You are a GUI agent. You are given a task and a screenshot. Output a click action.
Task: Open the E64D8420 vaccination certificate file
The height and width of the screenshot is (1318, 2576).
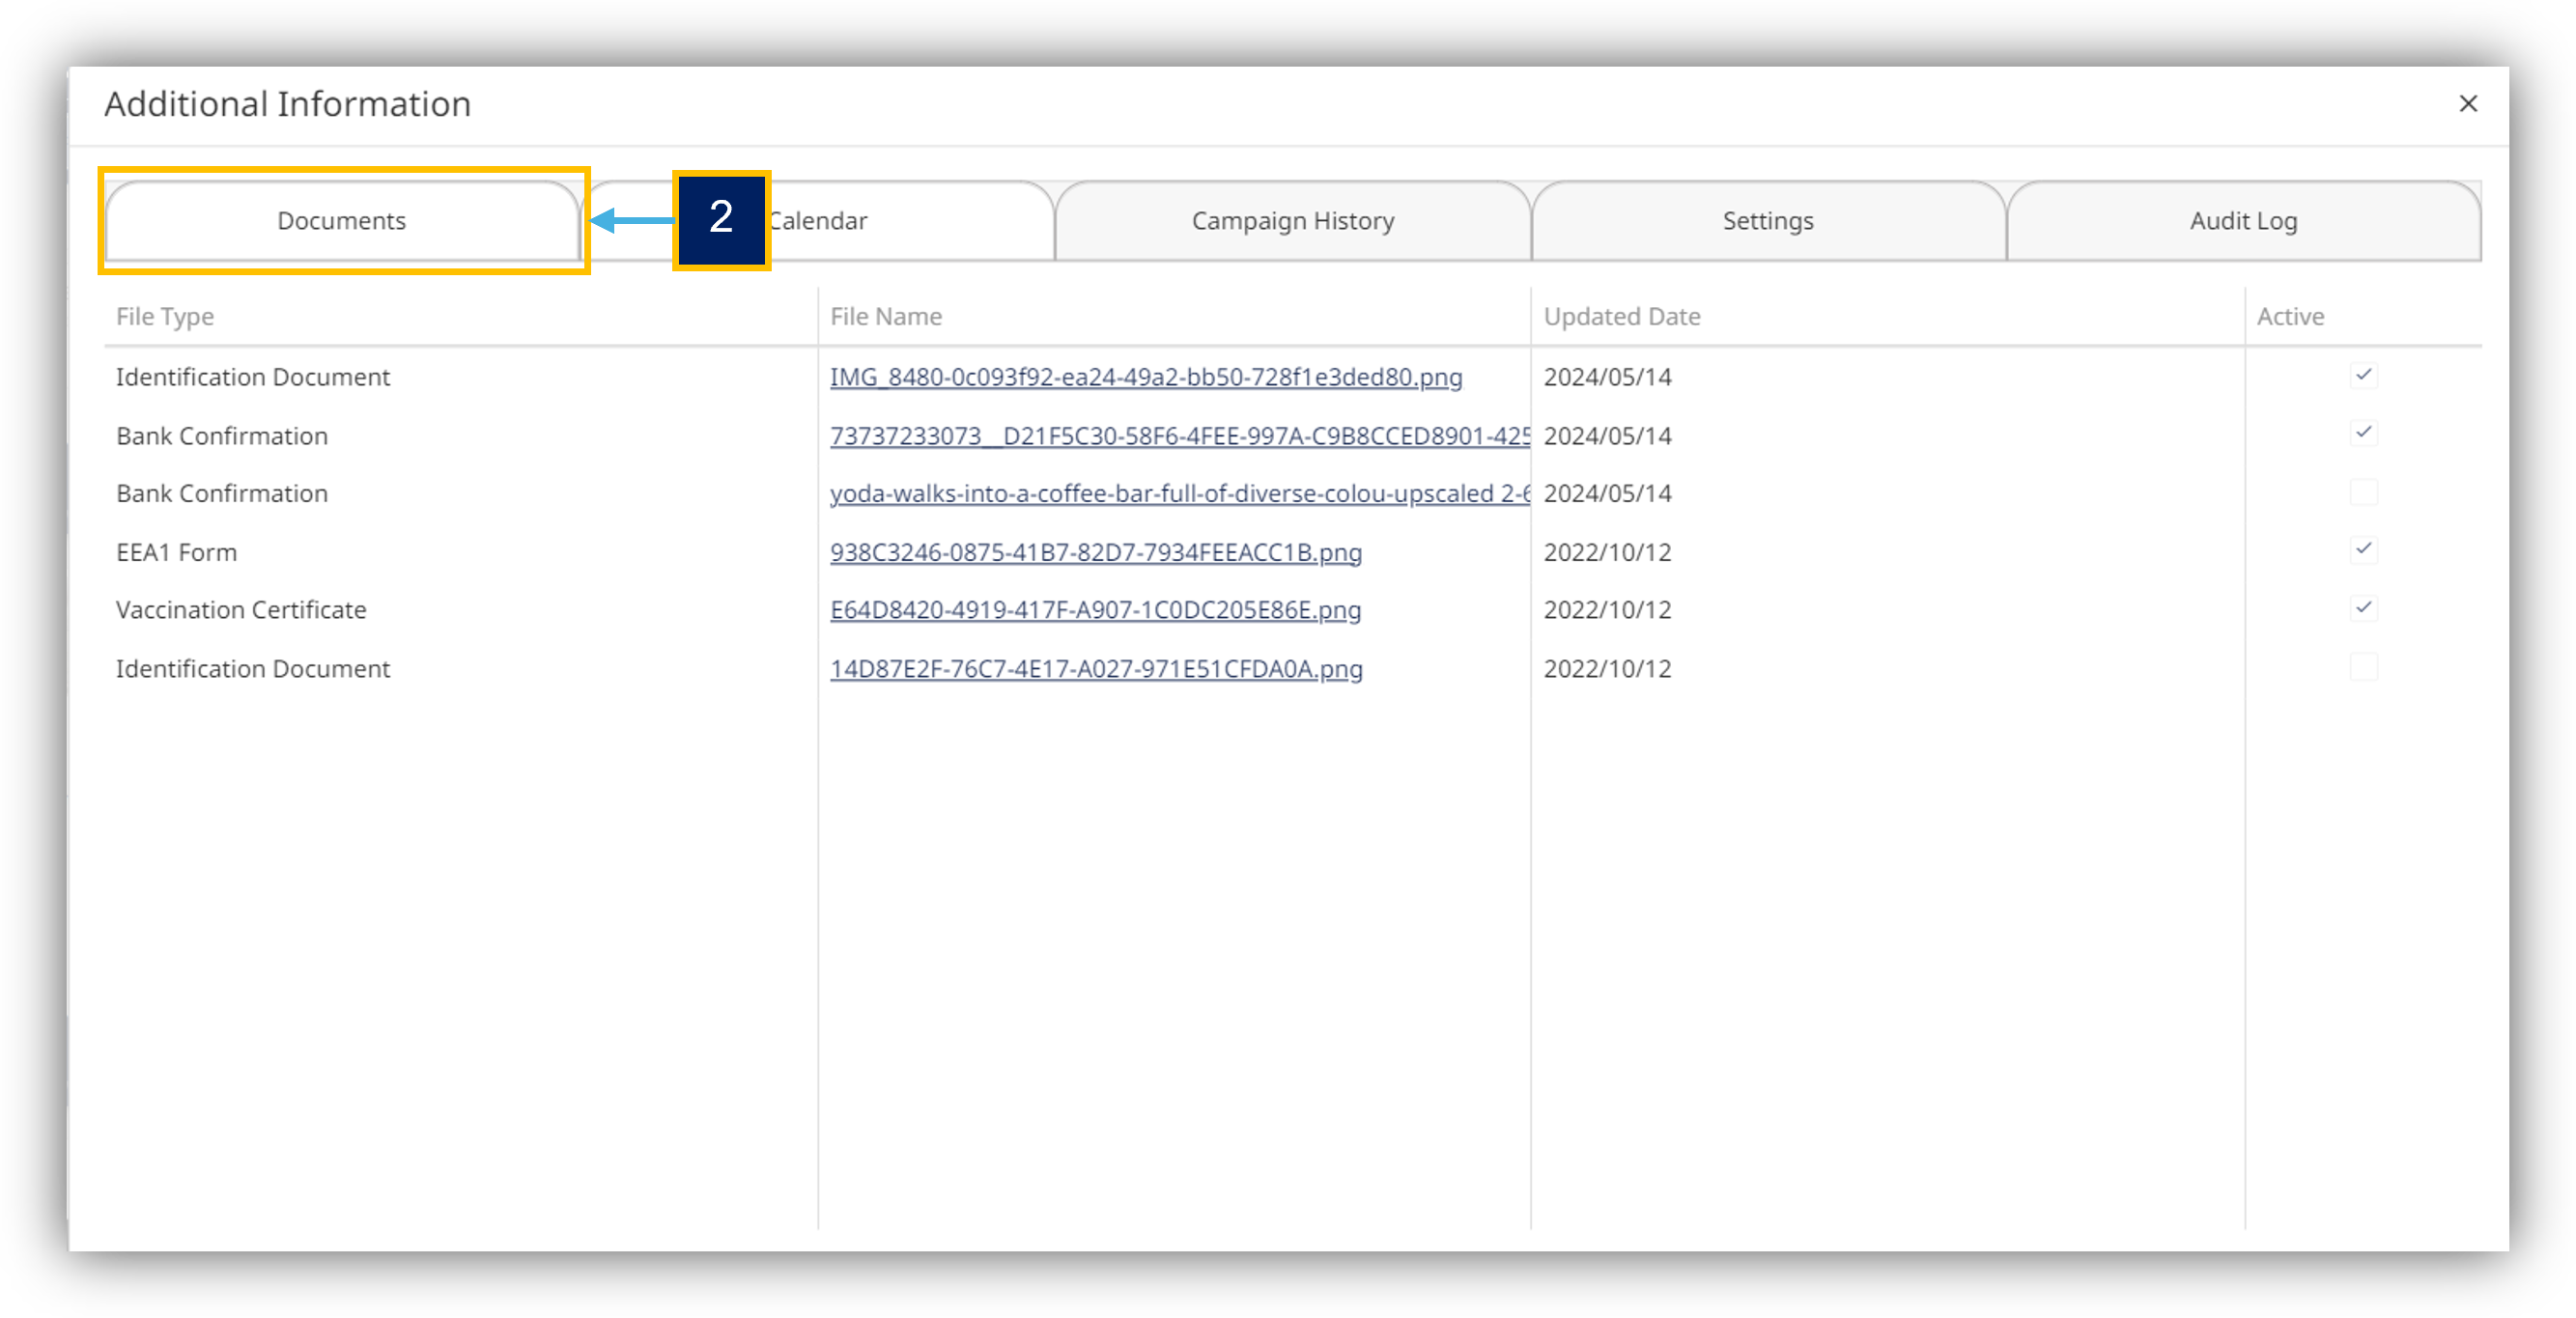[x=1096, y=609]
